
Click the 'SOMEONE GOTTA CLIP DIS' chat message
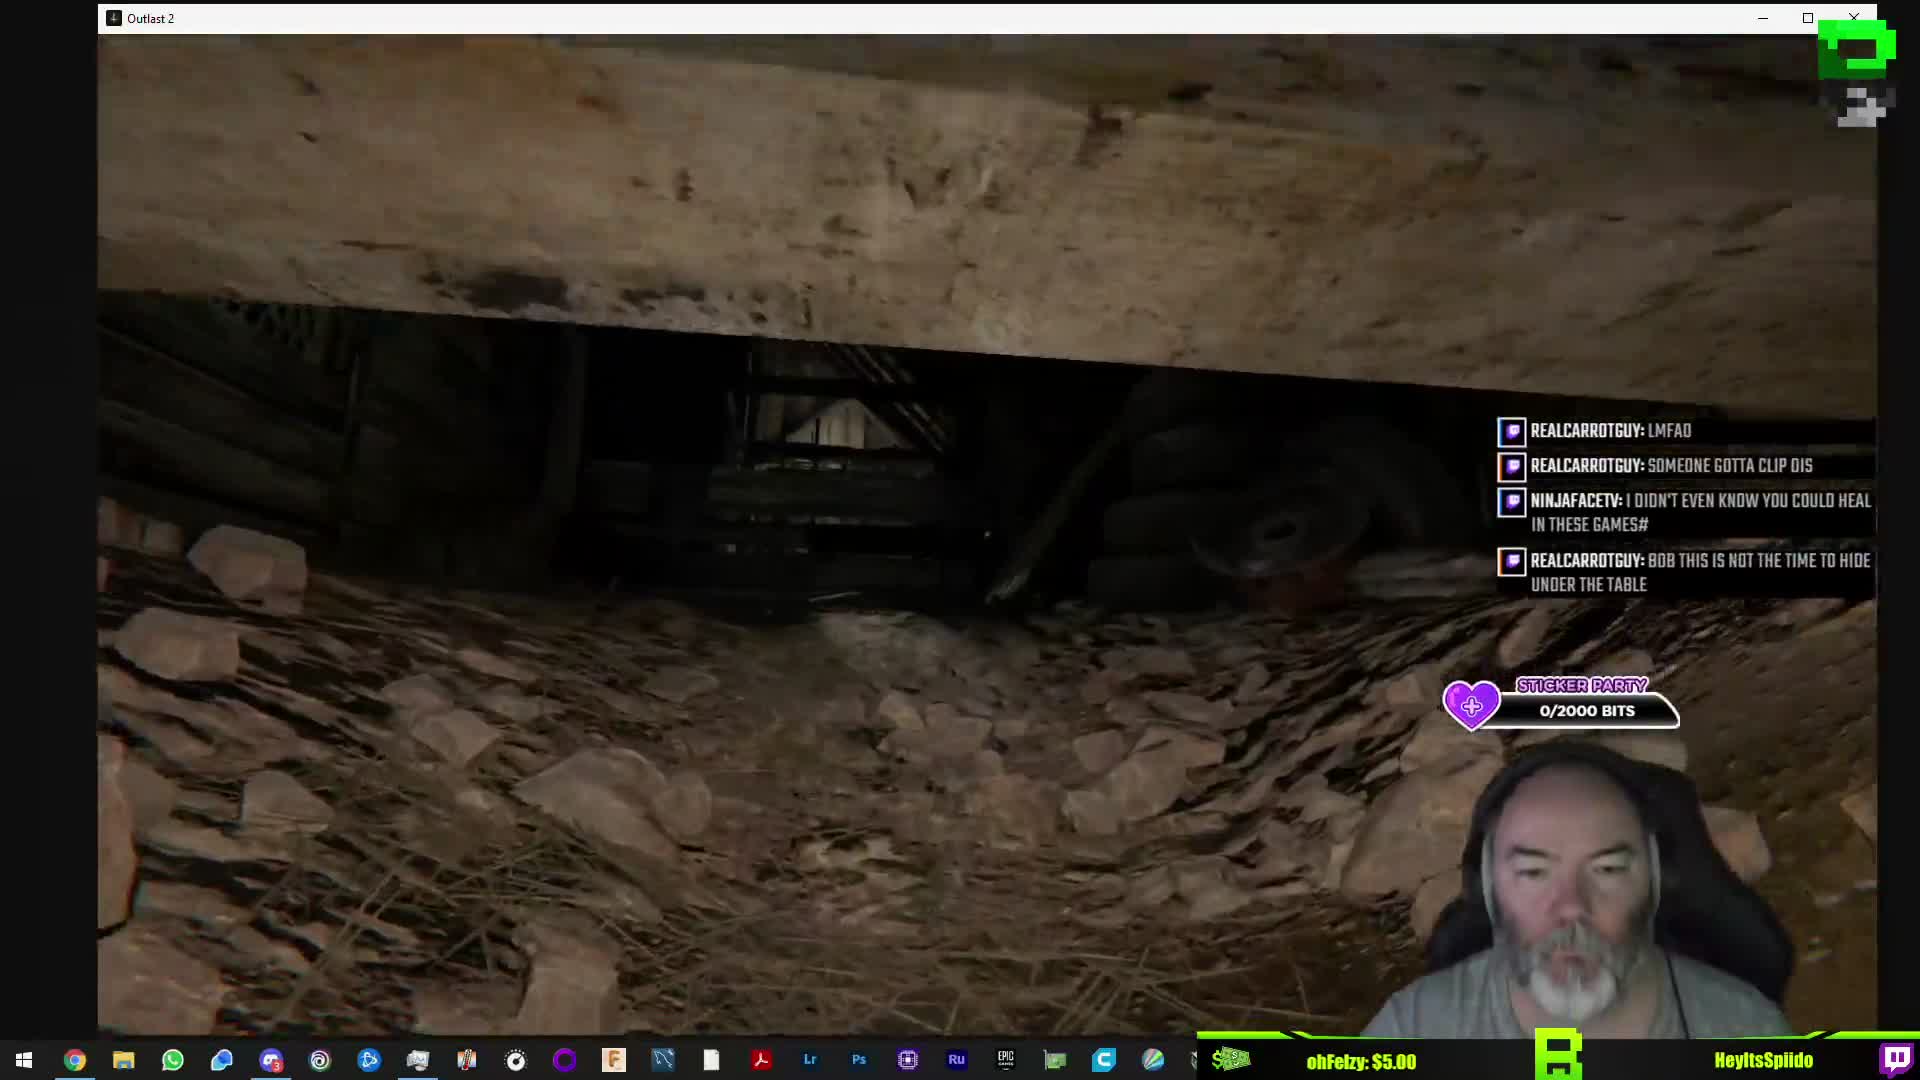pos(1655,466)
